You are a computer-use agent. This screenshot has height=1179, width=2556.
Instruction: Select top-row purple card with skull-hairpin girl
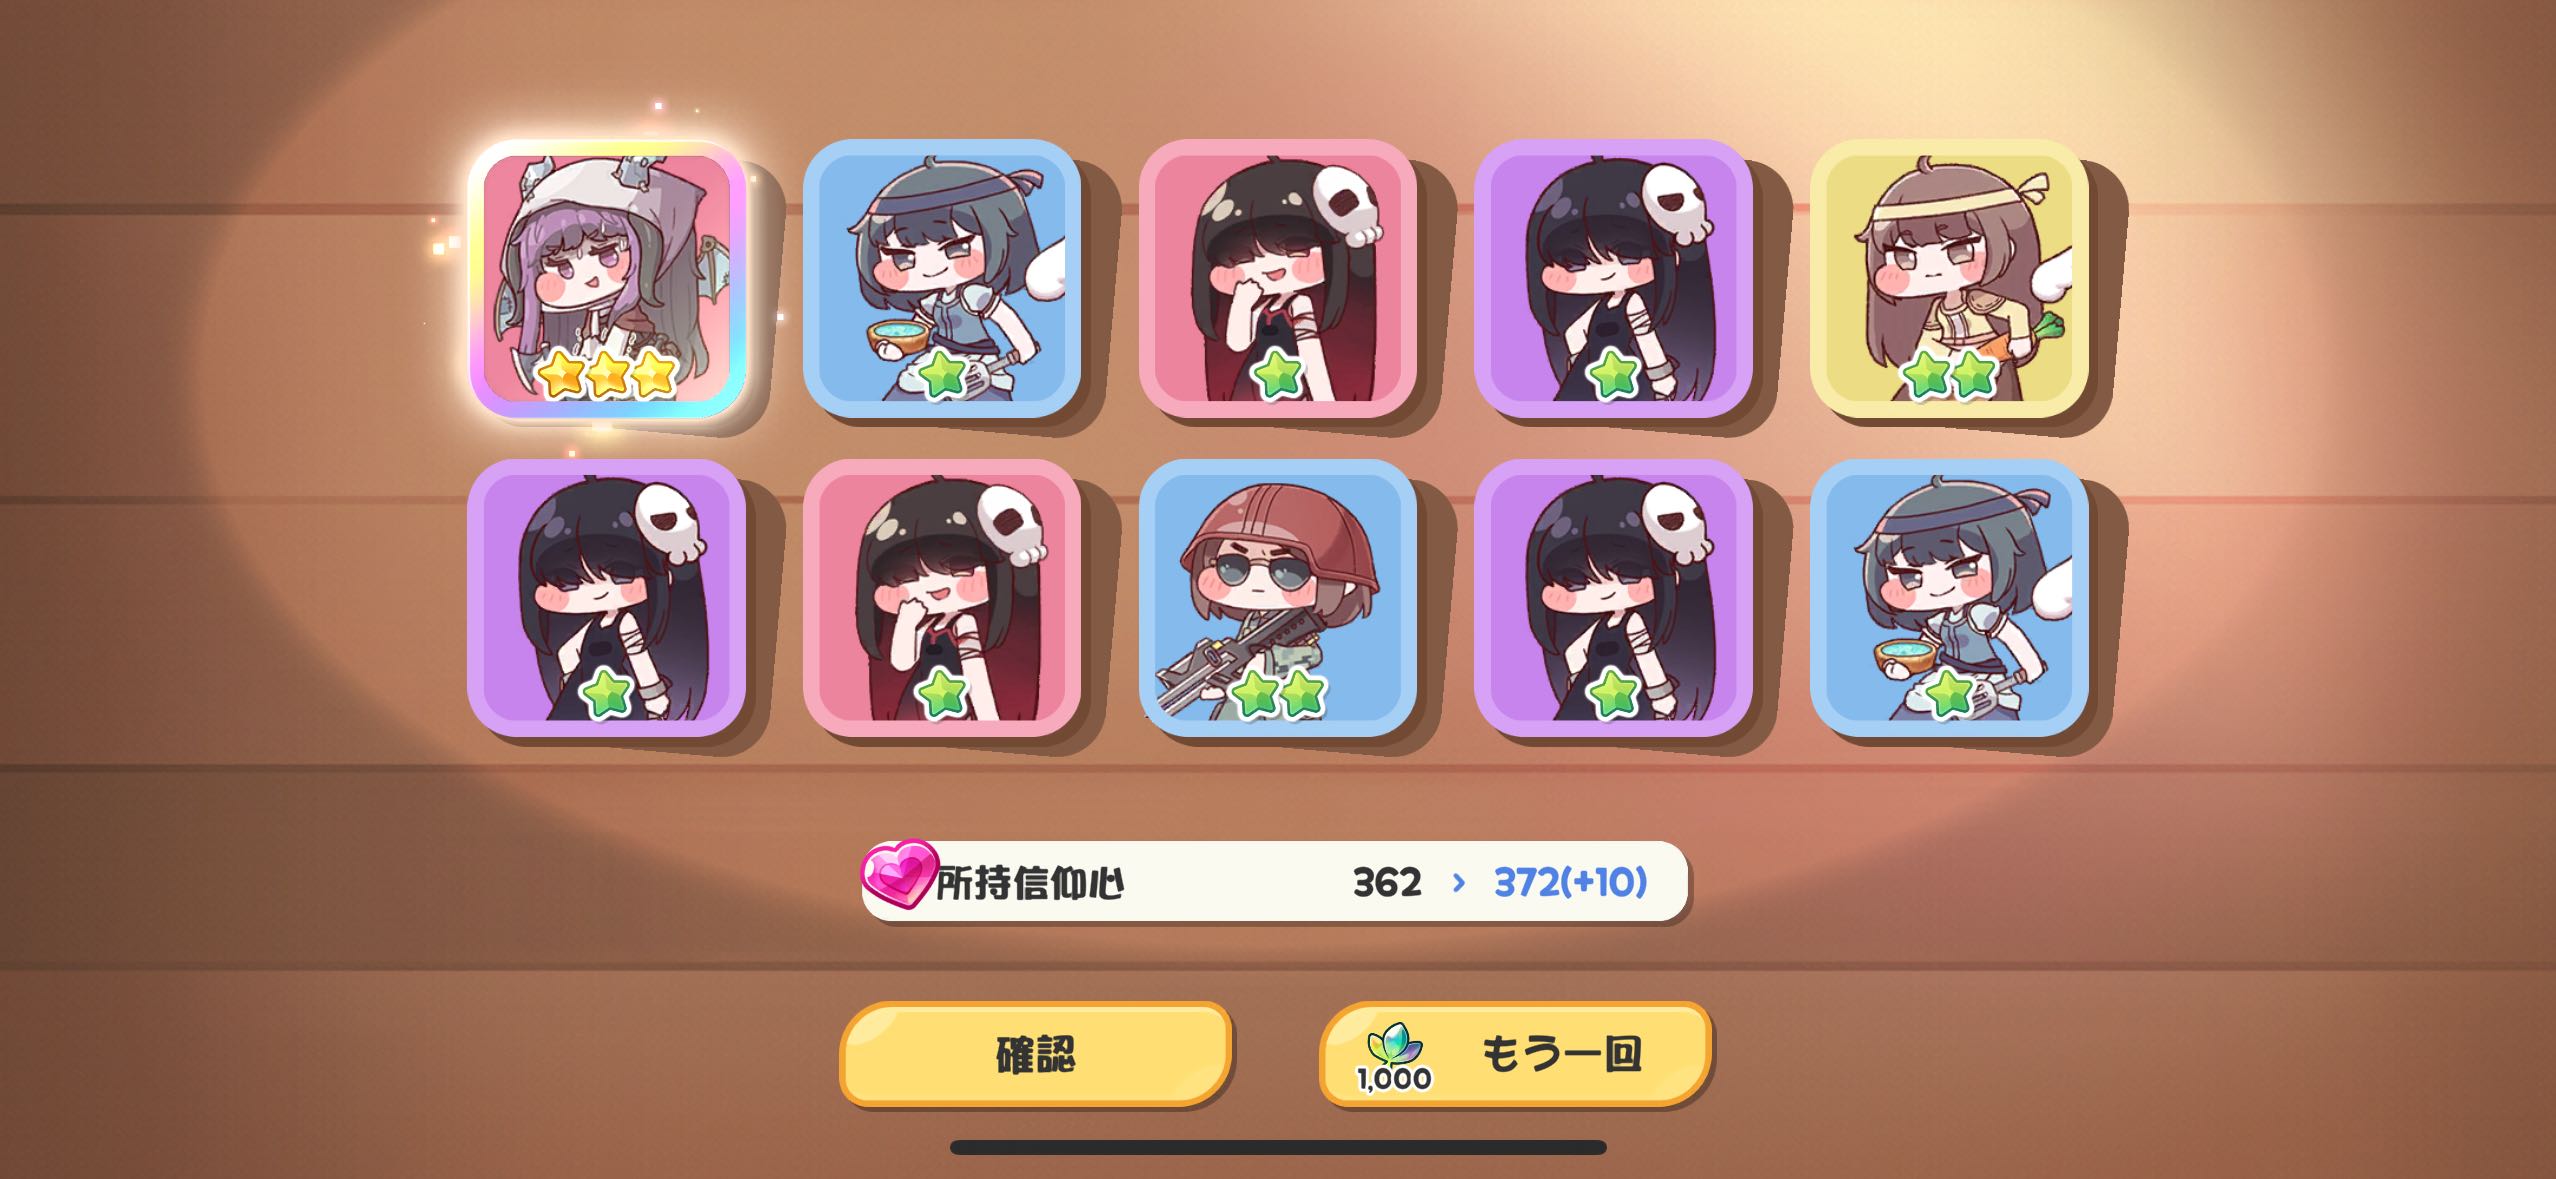pos(1613,278)
